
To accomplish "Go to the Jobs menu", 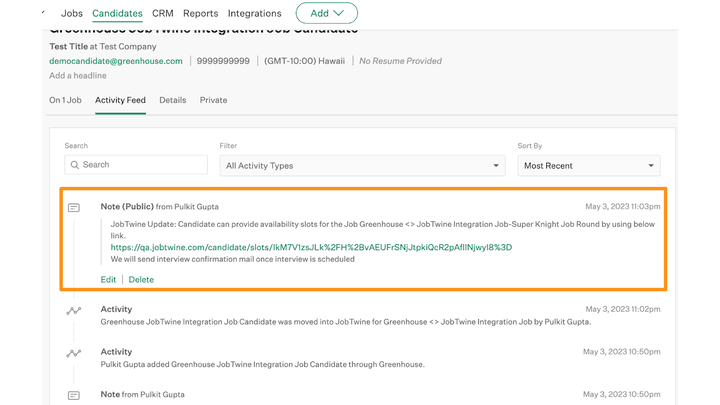I will coord(72,14).
